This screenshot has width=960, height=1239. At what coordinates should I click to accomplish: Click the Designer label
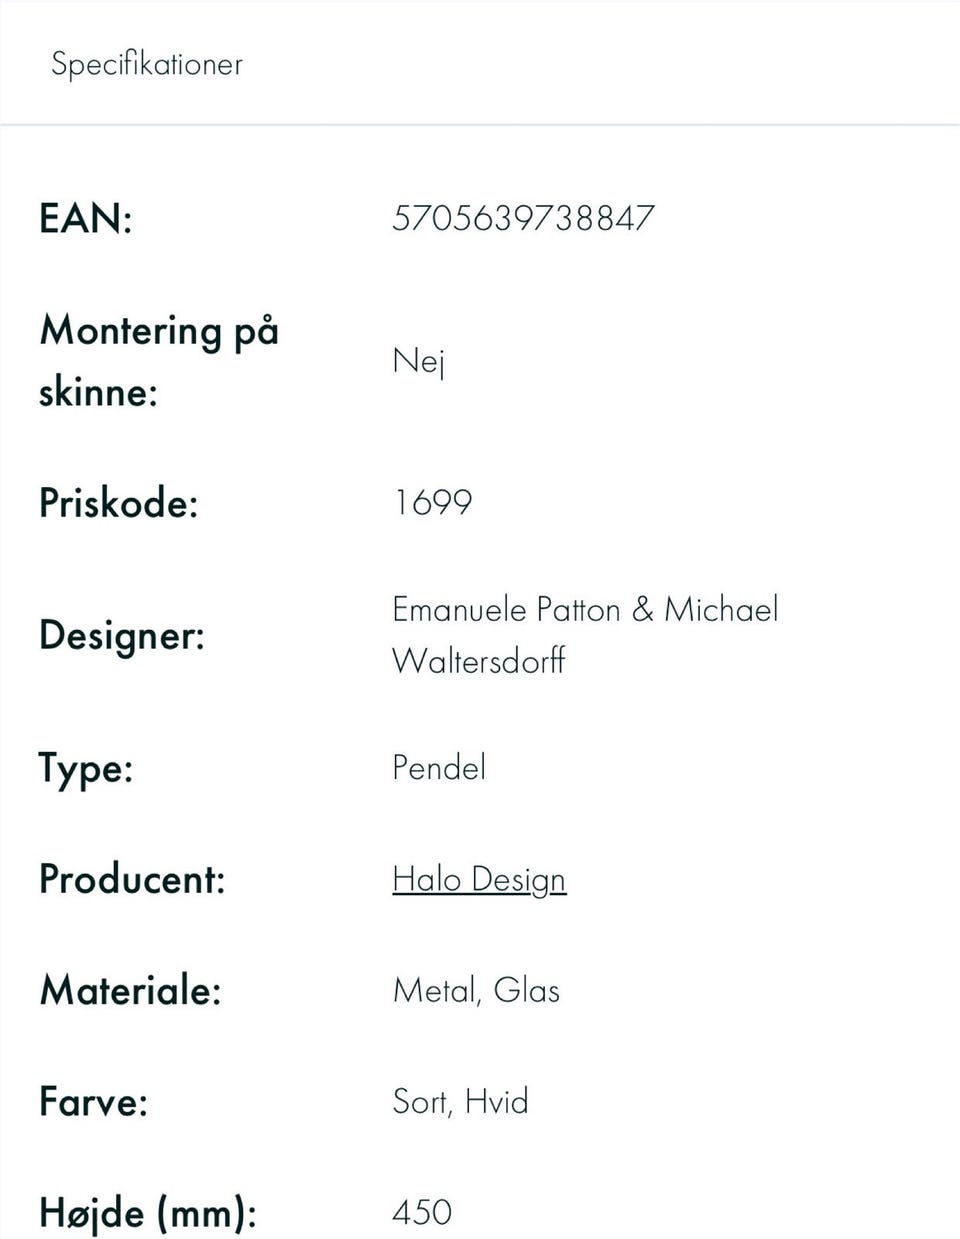122,635
